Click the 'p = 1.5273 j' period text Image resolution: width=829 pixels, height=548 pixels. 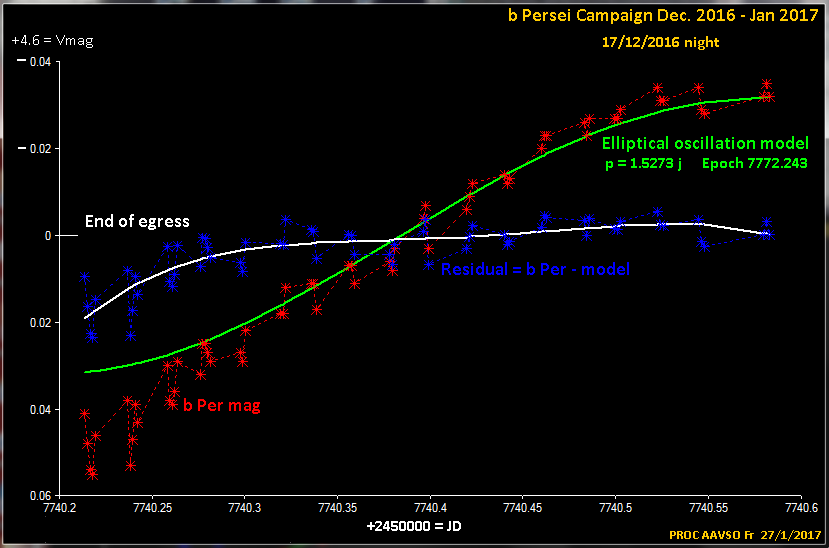click(643, 163)
